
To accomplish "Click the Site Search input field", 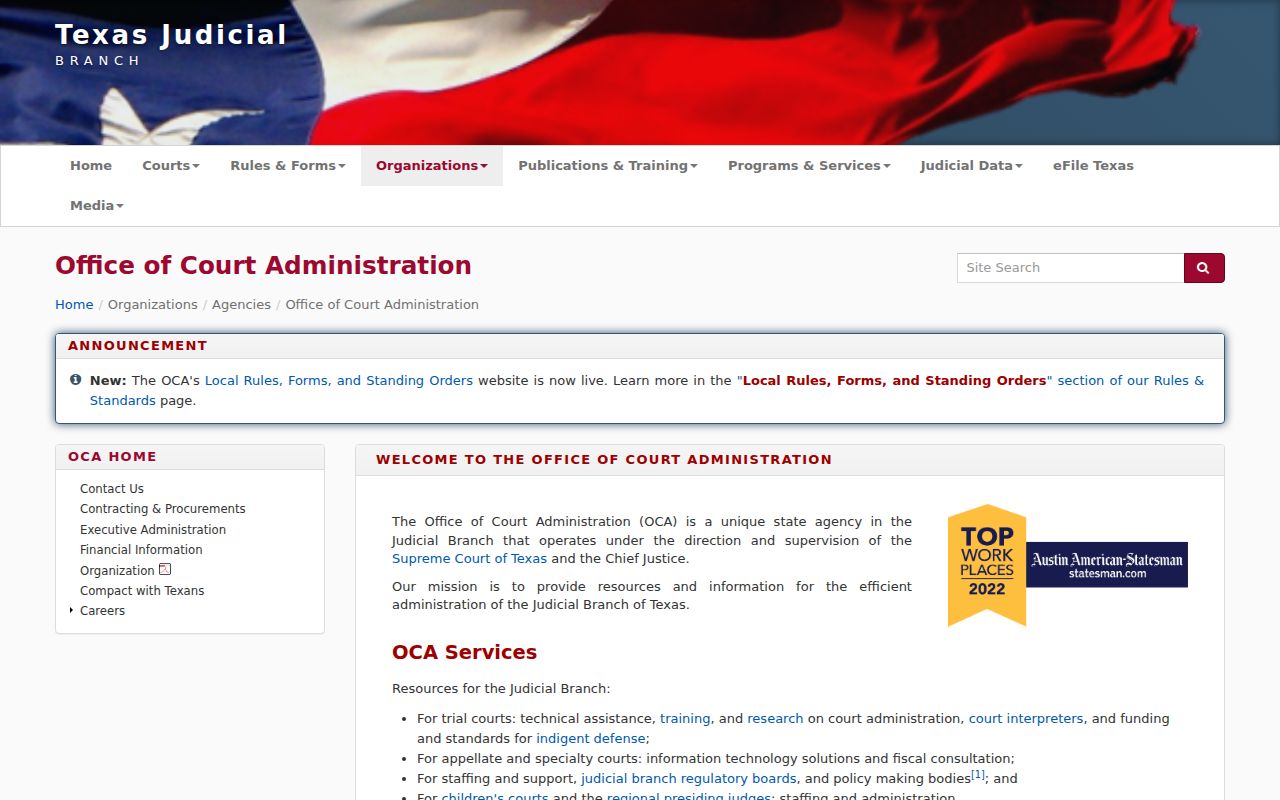I will 1070,268.
